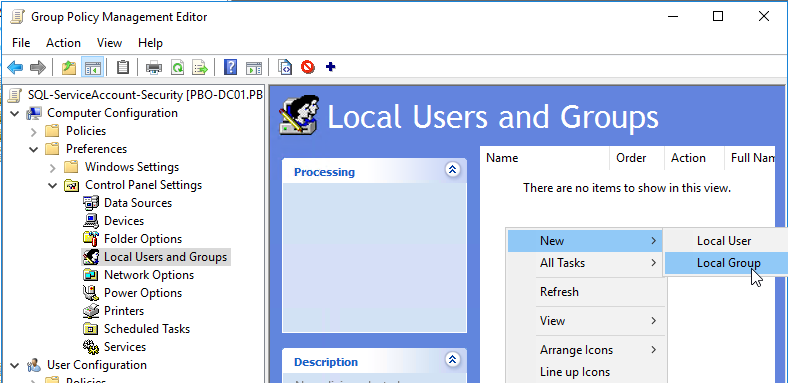Open the Action menu

pyautogui.click(x=63, y=43)
